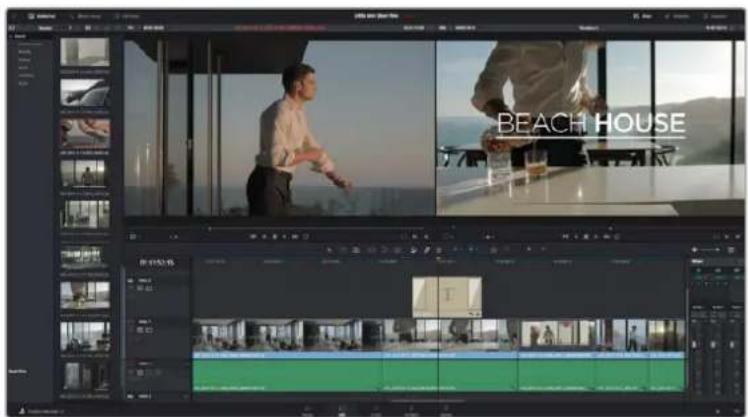This screenshot has height=417, width=748.
Task: Expand the Master bin in media pool
Action: click(x=20, y=36)
